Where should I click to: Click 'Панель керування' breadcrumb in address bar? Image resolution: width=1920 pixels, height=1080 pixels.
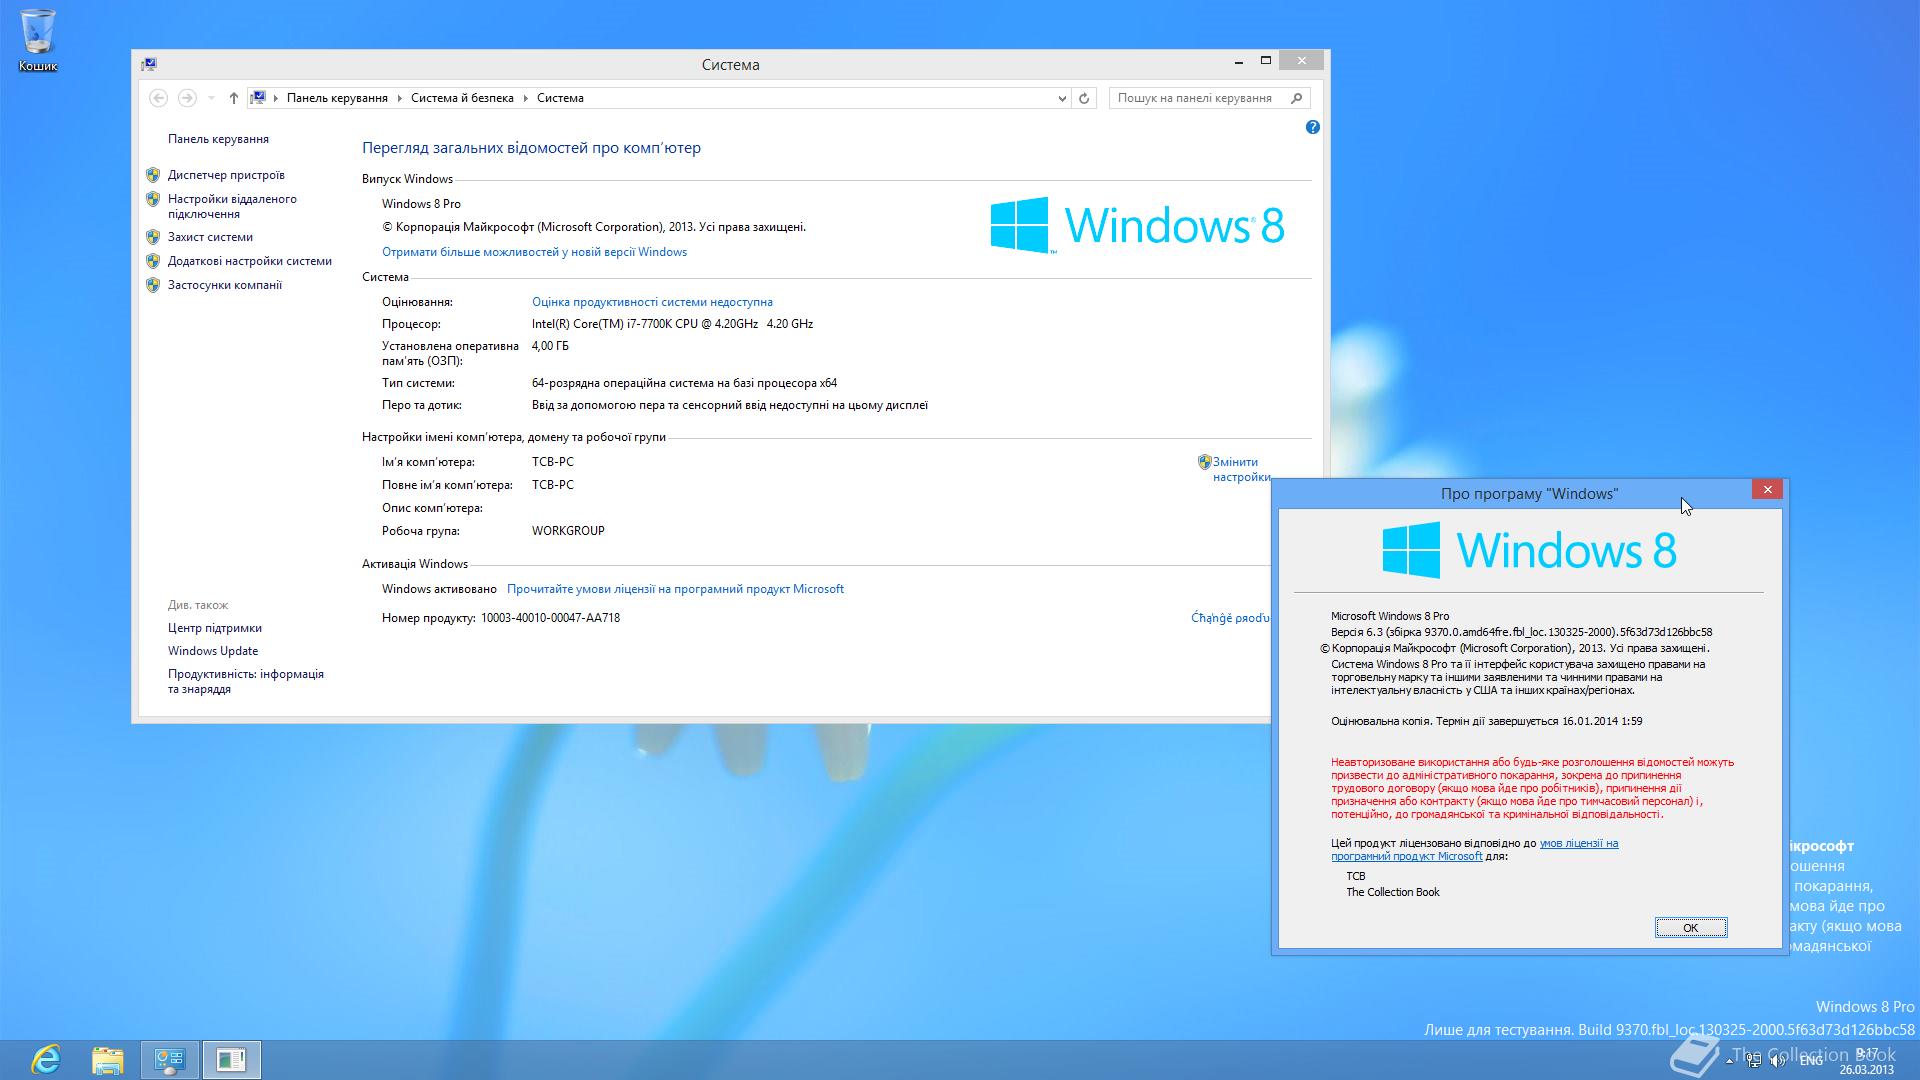(337, 98)
